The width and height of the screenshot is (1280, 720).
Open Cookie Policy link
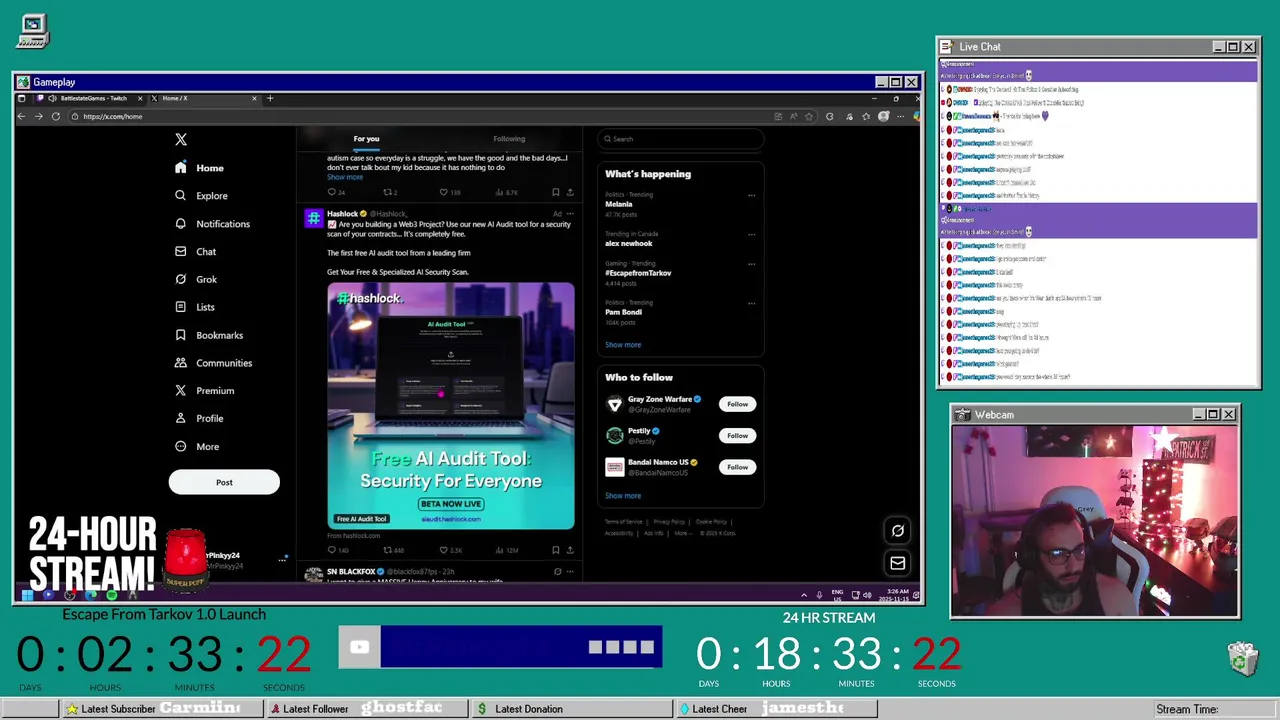(x=711, y=522)
